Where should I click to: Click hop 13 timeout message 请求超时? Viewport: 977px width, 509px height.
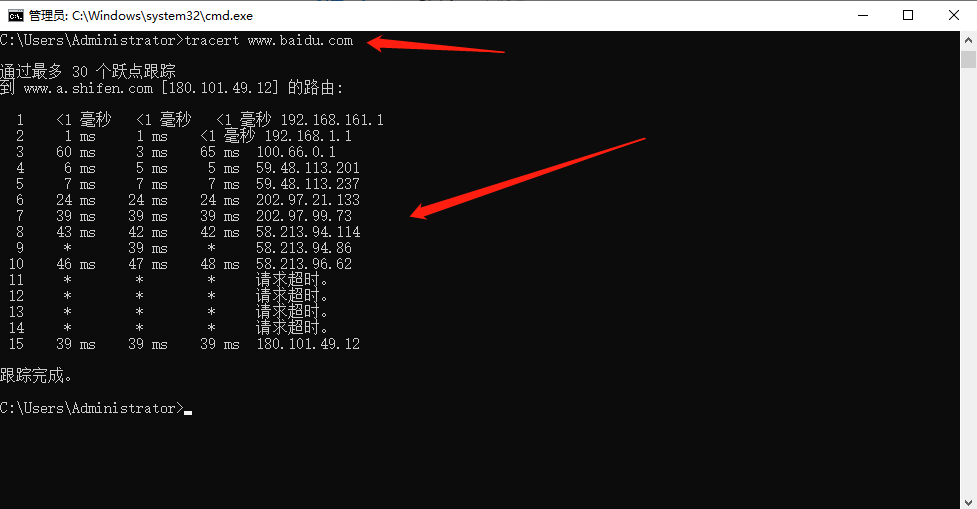point(292,312)
